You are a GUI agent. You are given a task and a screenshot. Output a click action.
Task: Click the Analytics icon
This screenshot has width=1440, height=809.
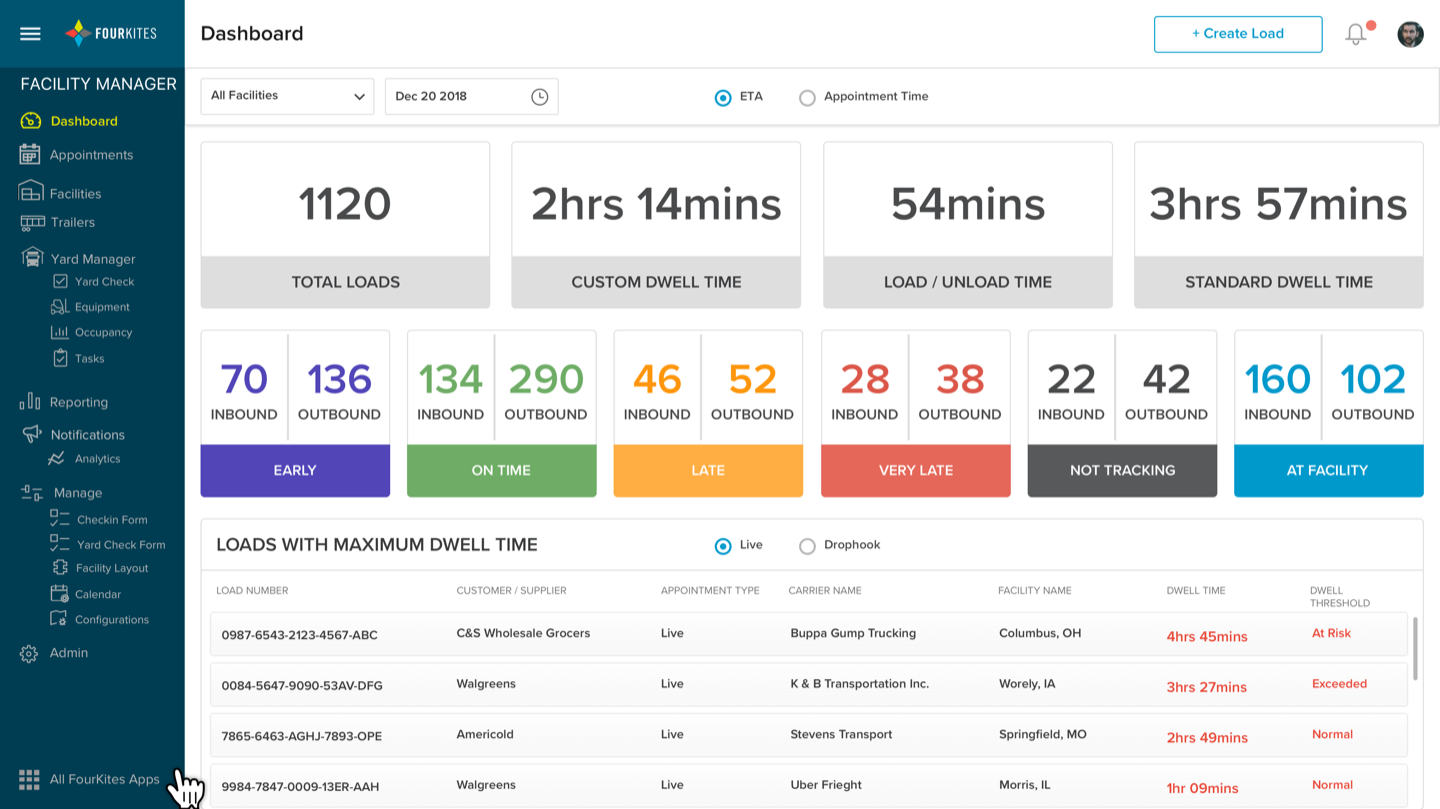click(56, 459)
